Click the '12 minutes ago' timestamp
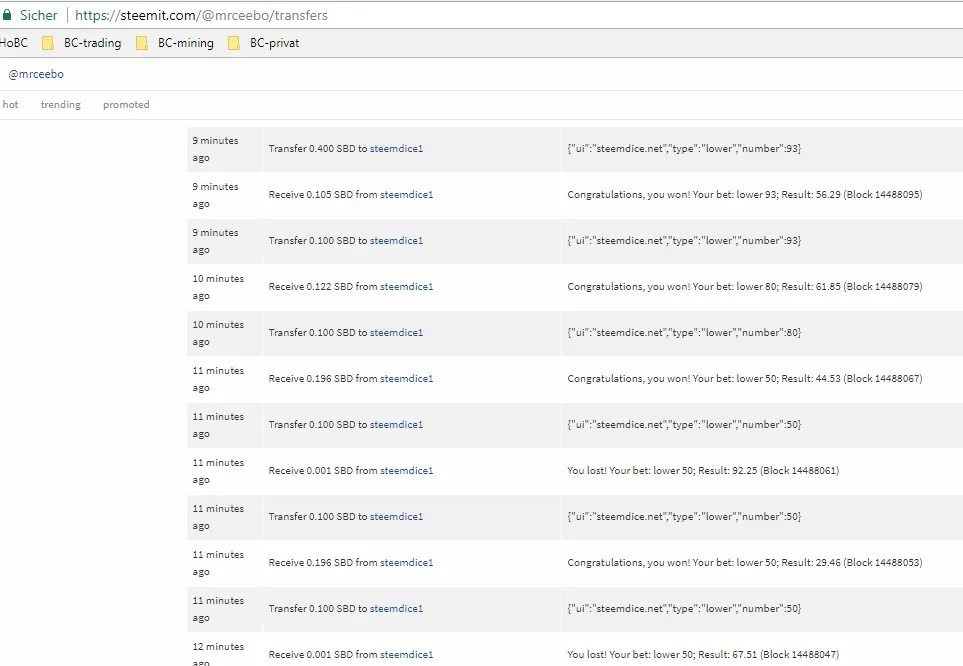The image size is (963, 666). (x=218, y=655)
